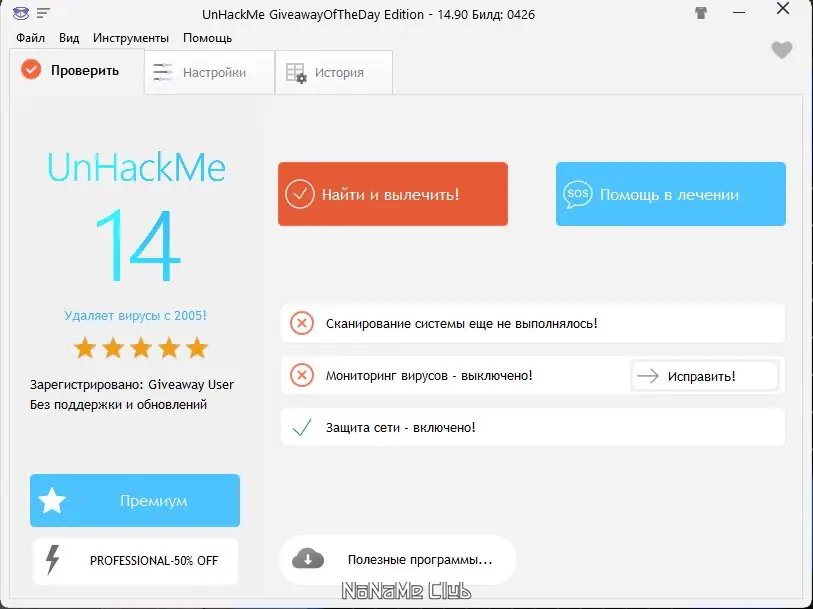Click the white star icon on Премиум

(52, 501)
